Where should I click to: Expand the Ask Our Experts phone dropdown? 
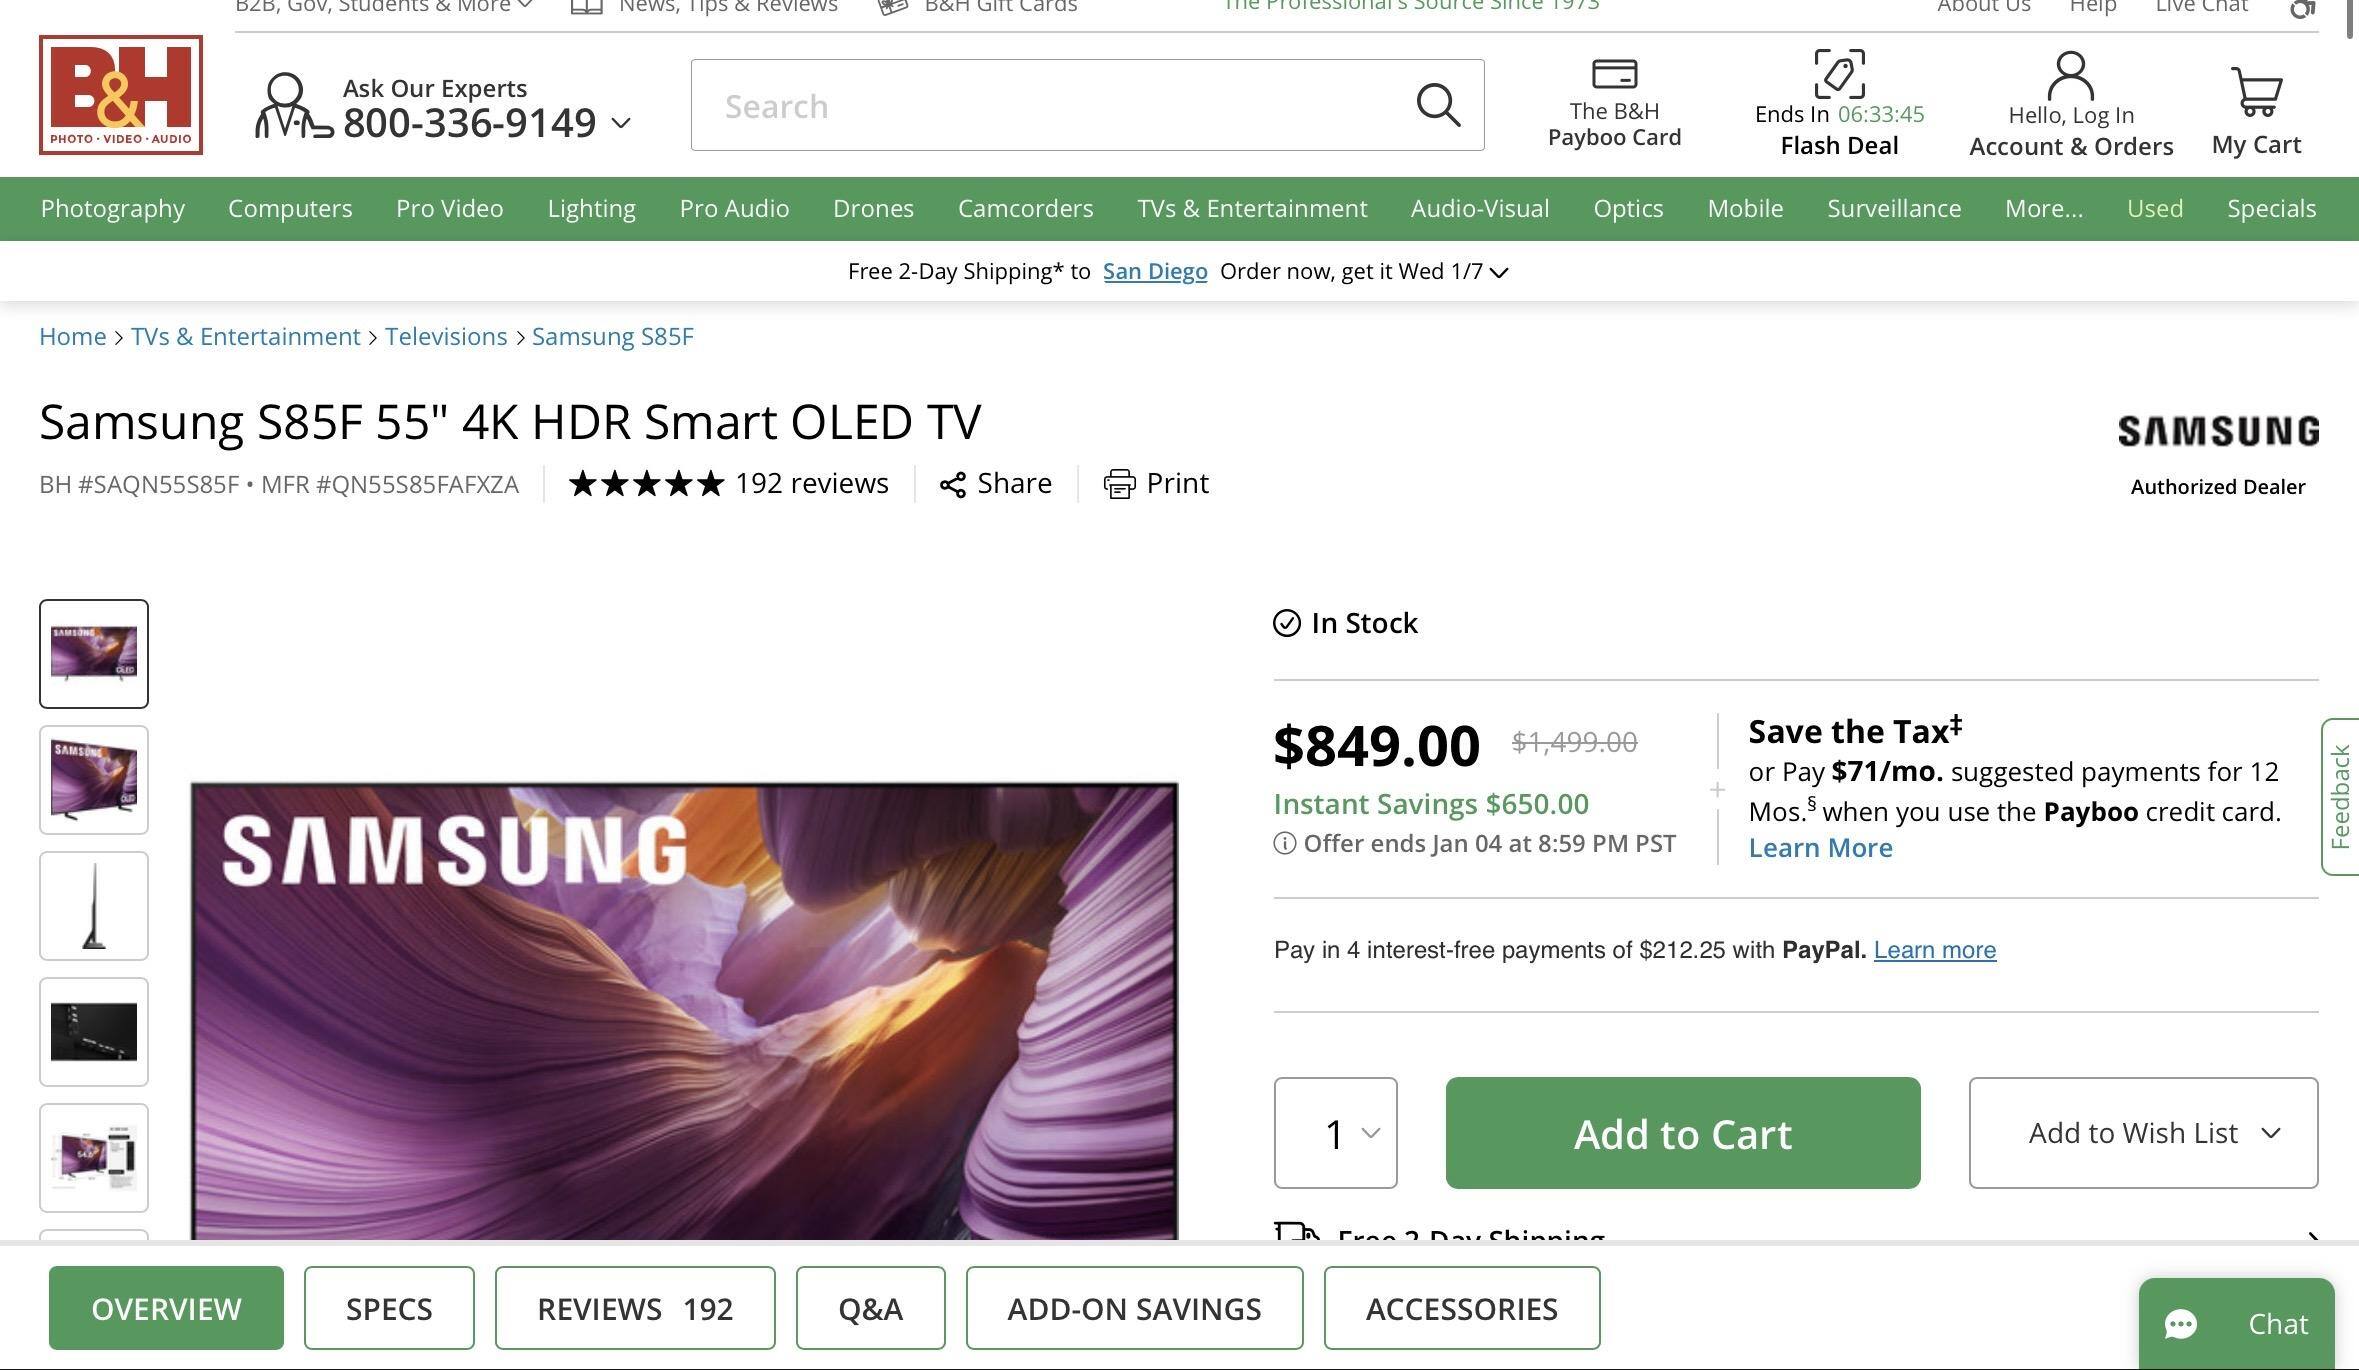(621, 123)
